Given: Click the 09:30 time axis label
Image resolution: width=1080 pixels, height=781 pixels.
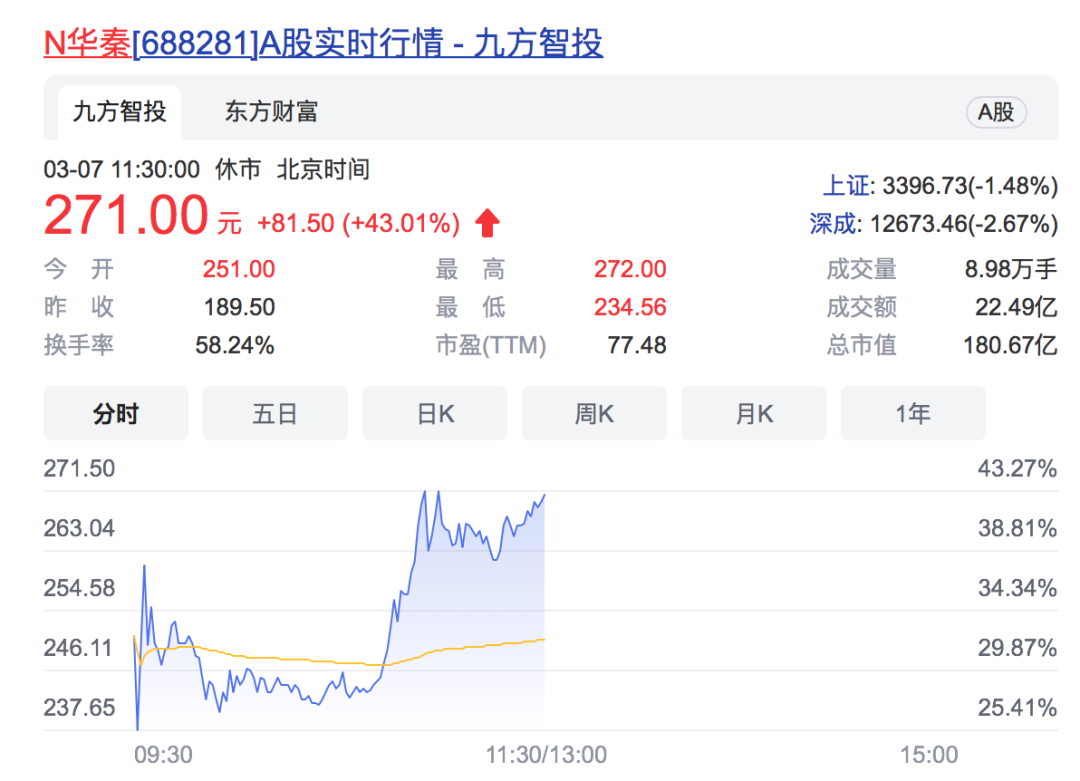Looking at the screenshot, I should tap(163, 754).
